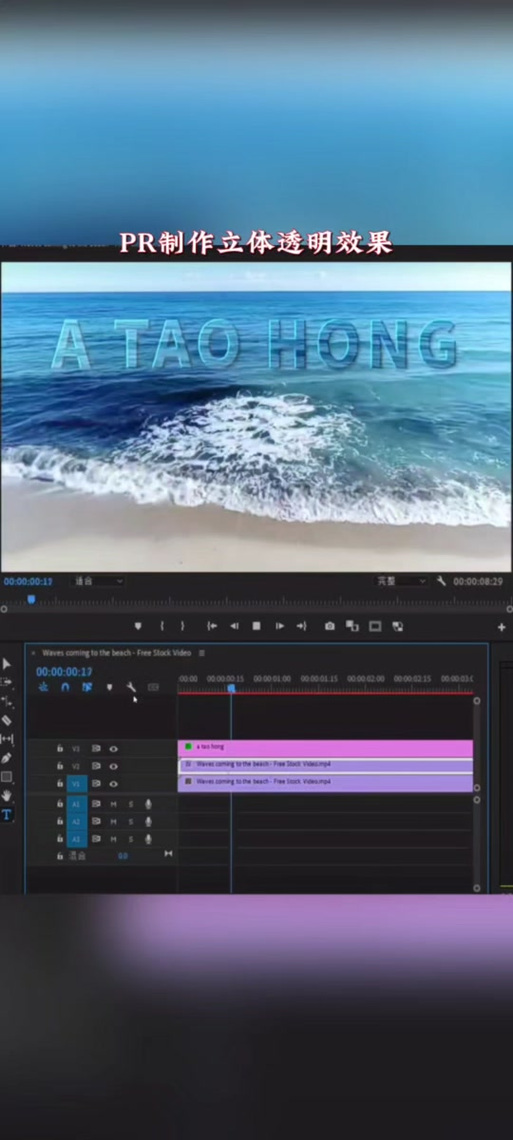Open timeline display settings wrench
Viewport: 513px width, 1140px height.
pyautogui.click(x=132, y=687)
